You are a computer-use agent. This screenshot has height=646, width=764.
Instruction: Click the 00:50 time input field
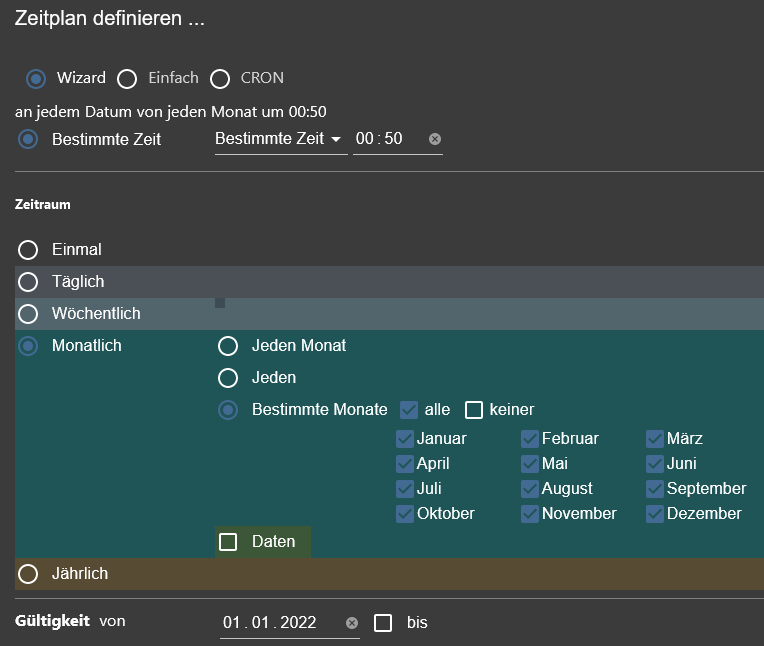pyautogui.click(x=390, y=139)
